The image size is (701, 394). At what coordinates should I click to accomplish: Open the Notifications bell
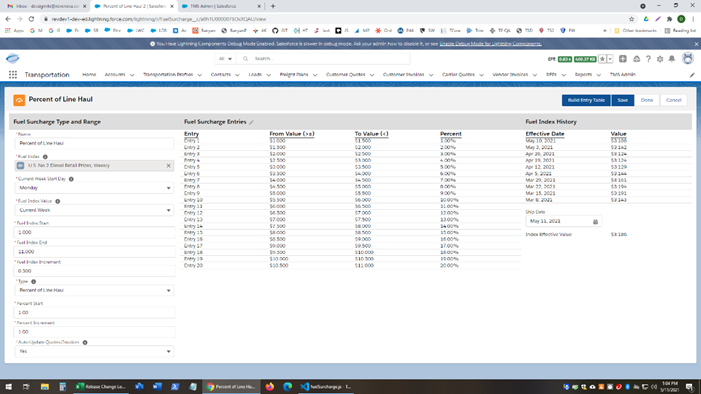point(671,59)
